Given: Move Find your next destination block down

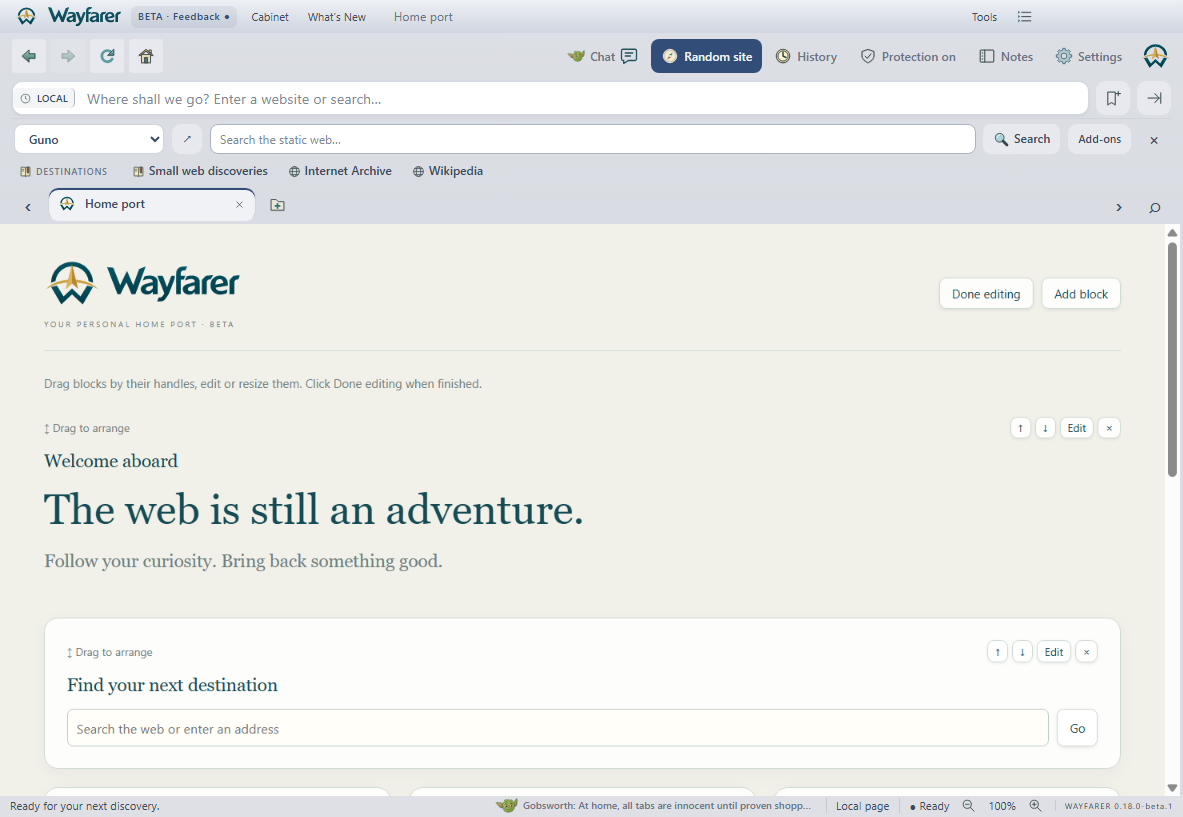Looking at the screenshot, I should (x=1022, y=652).
